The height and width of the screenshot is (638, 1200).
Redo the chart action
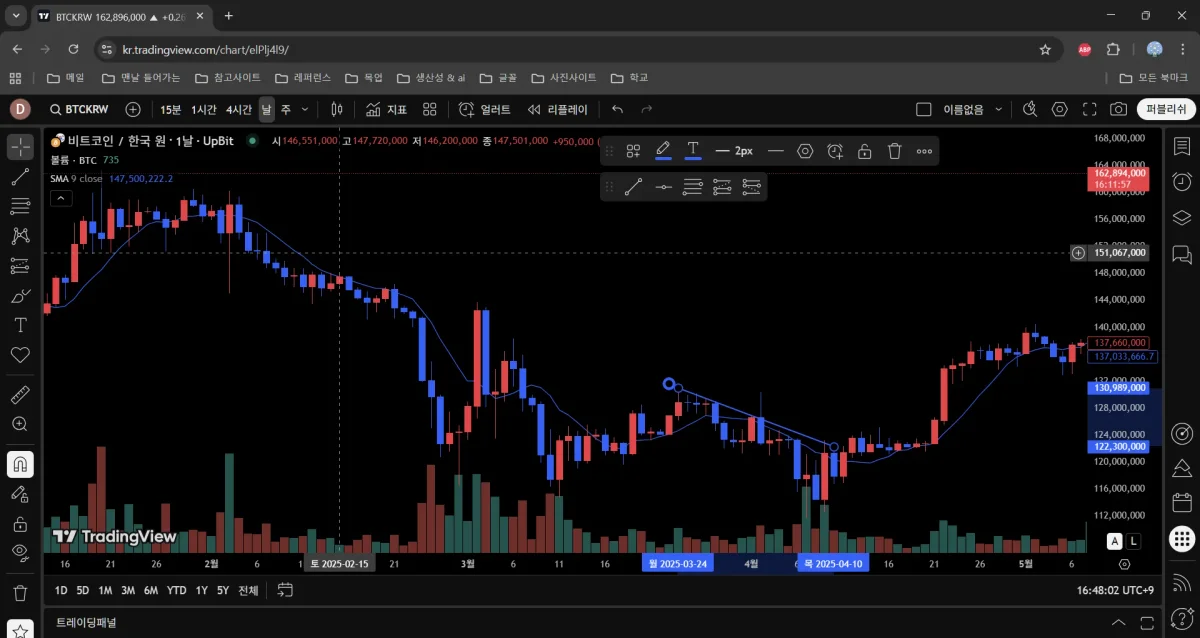[x=646, y=109]
